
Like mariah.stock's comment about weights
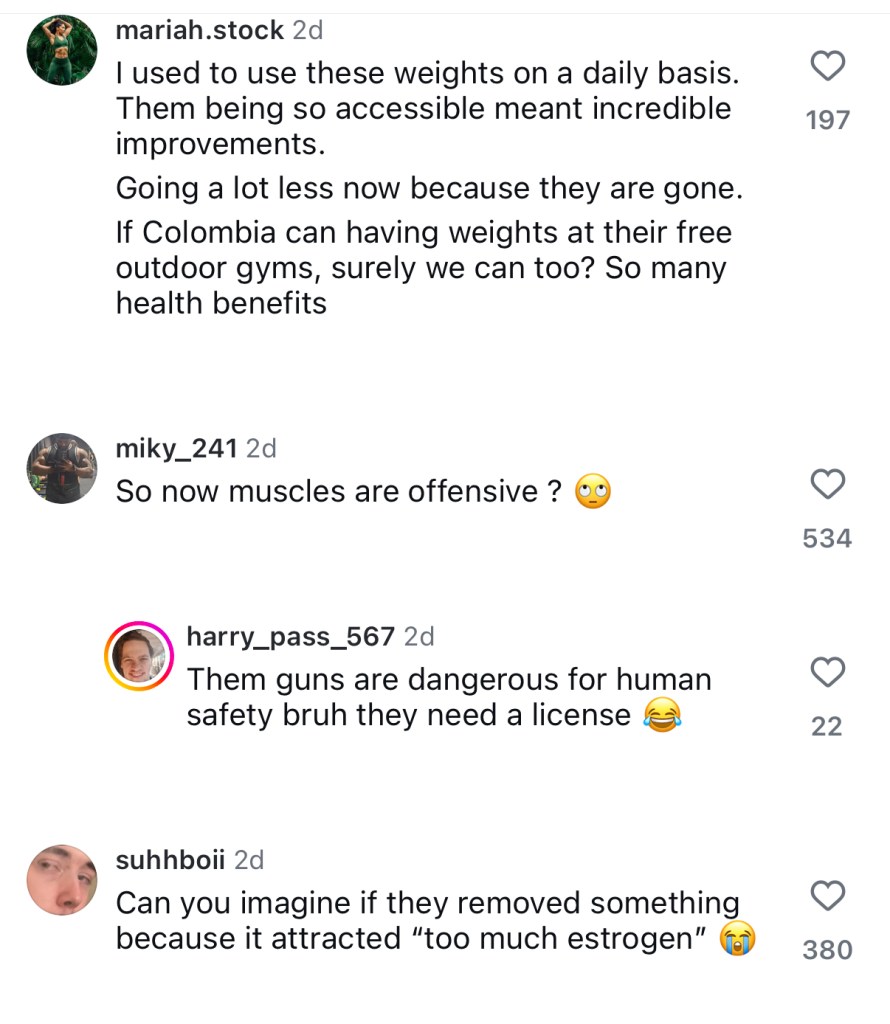pyautogui.click(x=827, y=68)
